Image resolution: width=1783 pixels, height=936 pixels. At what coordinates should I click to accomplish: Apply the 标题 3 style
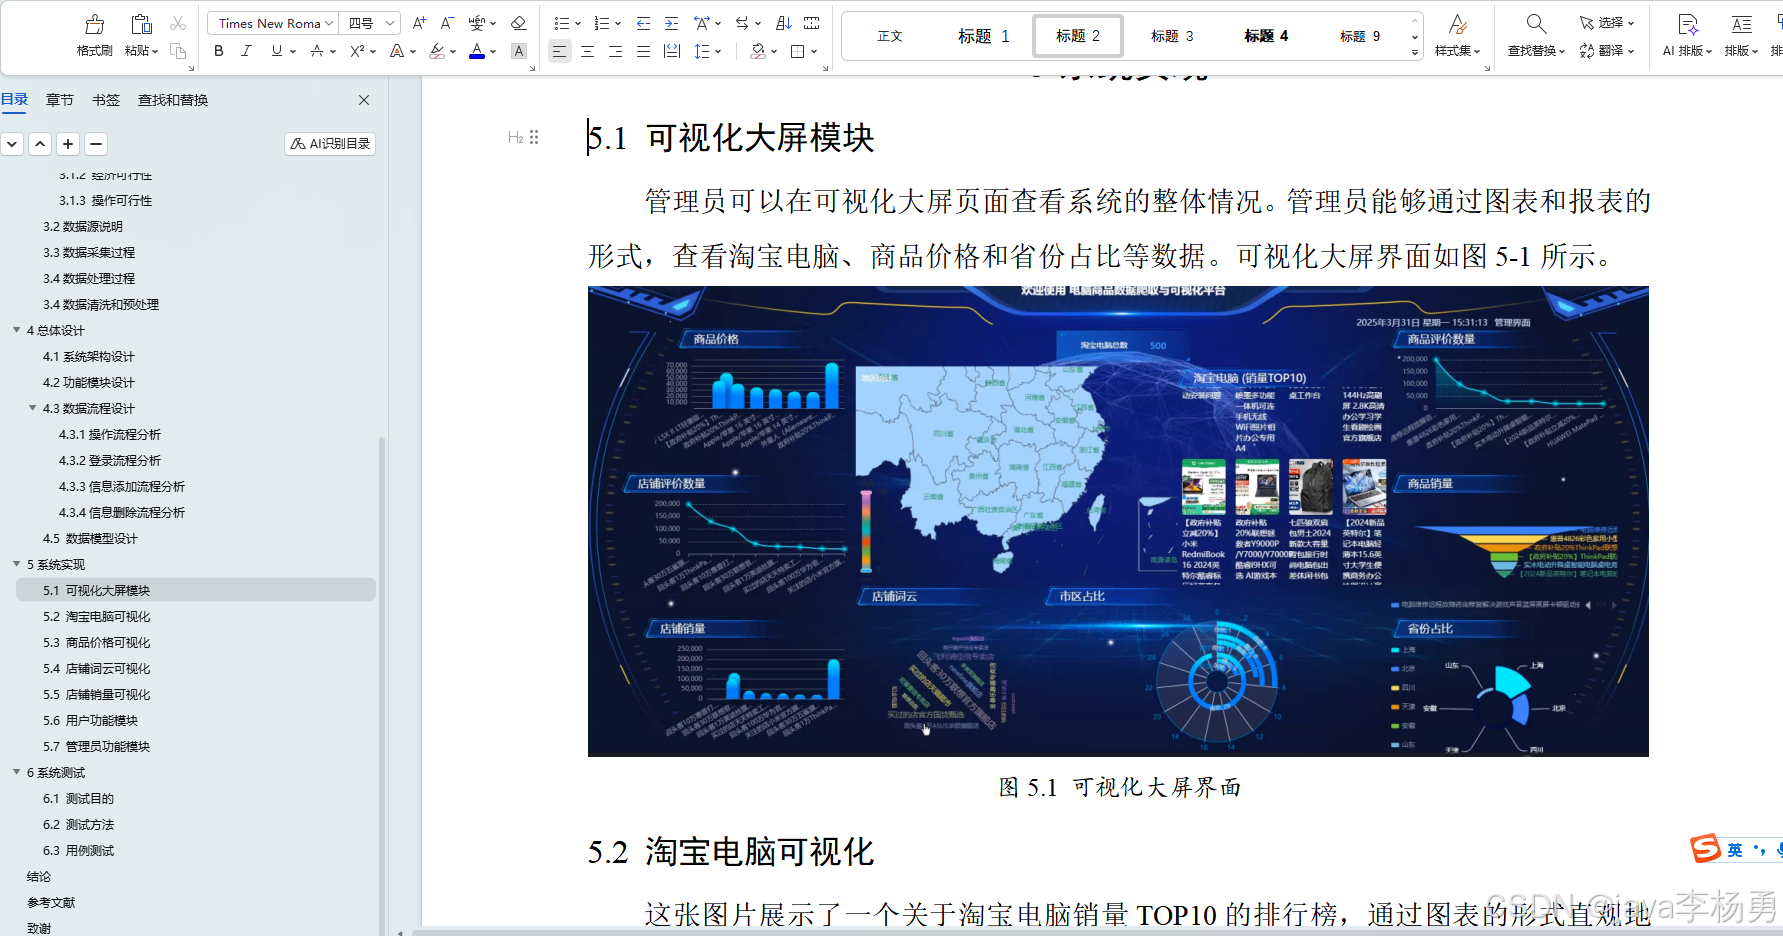click(1172, 36)
